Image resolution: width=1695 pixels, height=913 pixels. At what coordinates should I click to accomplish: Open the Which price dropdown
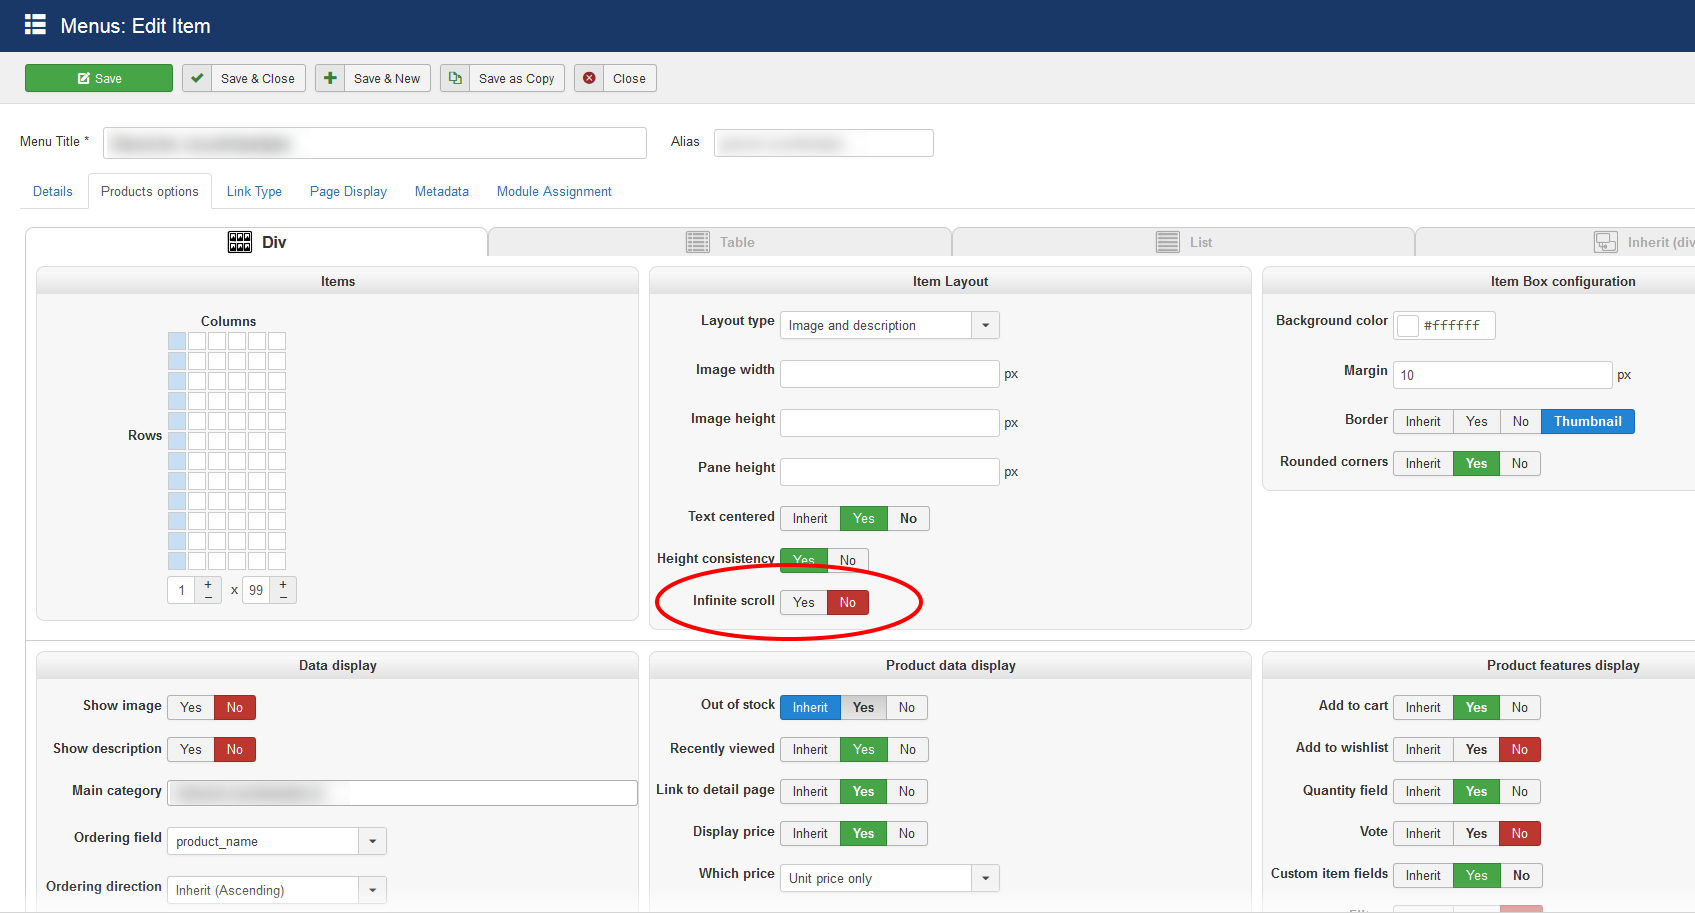coord(890,878)
